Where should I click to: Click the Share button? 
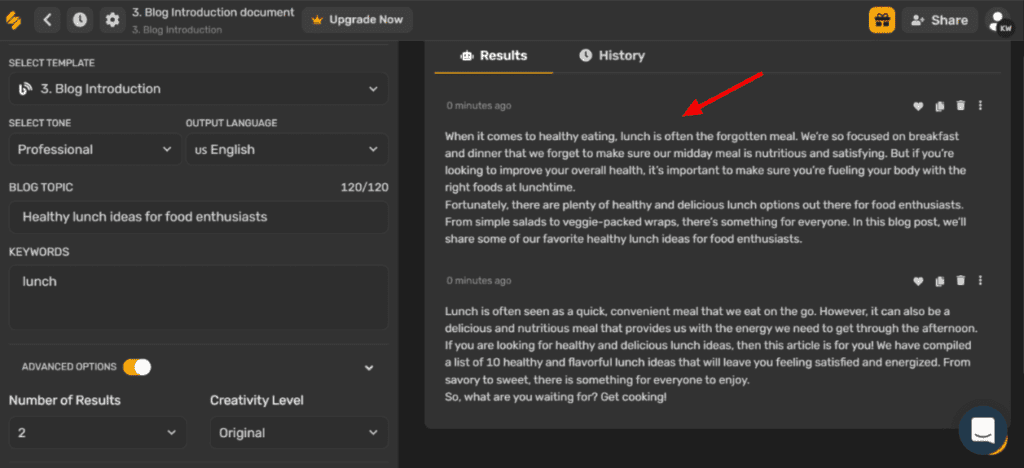tap(938, 20)
